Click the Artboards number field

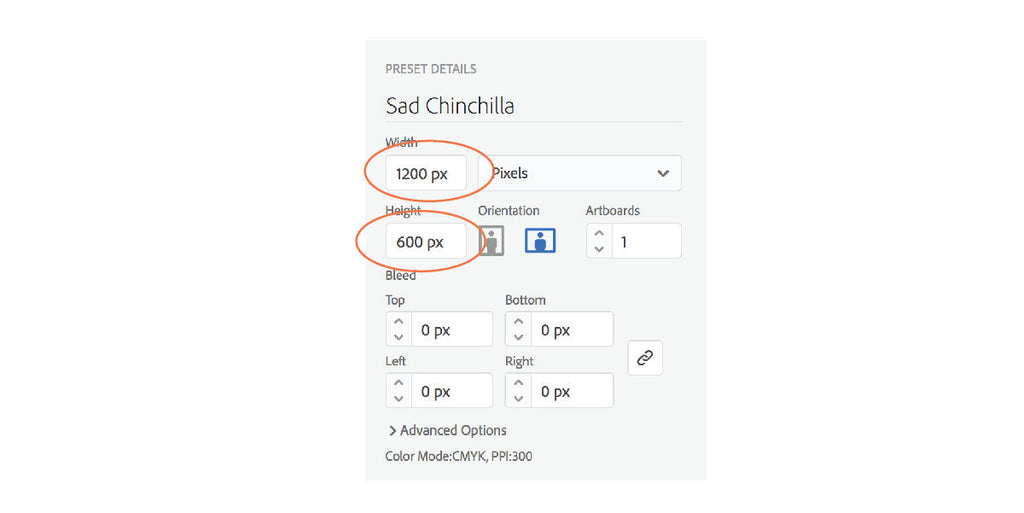[x=646, y=241]
